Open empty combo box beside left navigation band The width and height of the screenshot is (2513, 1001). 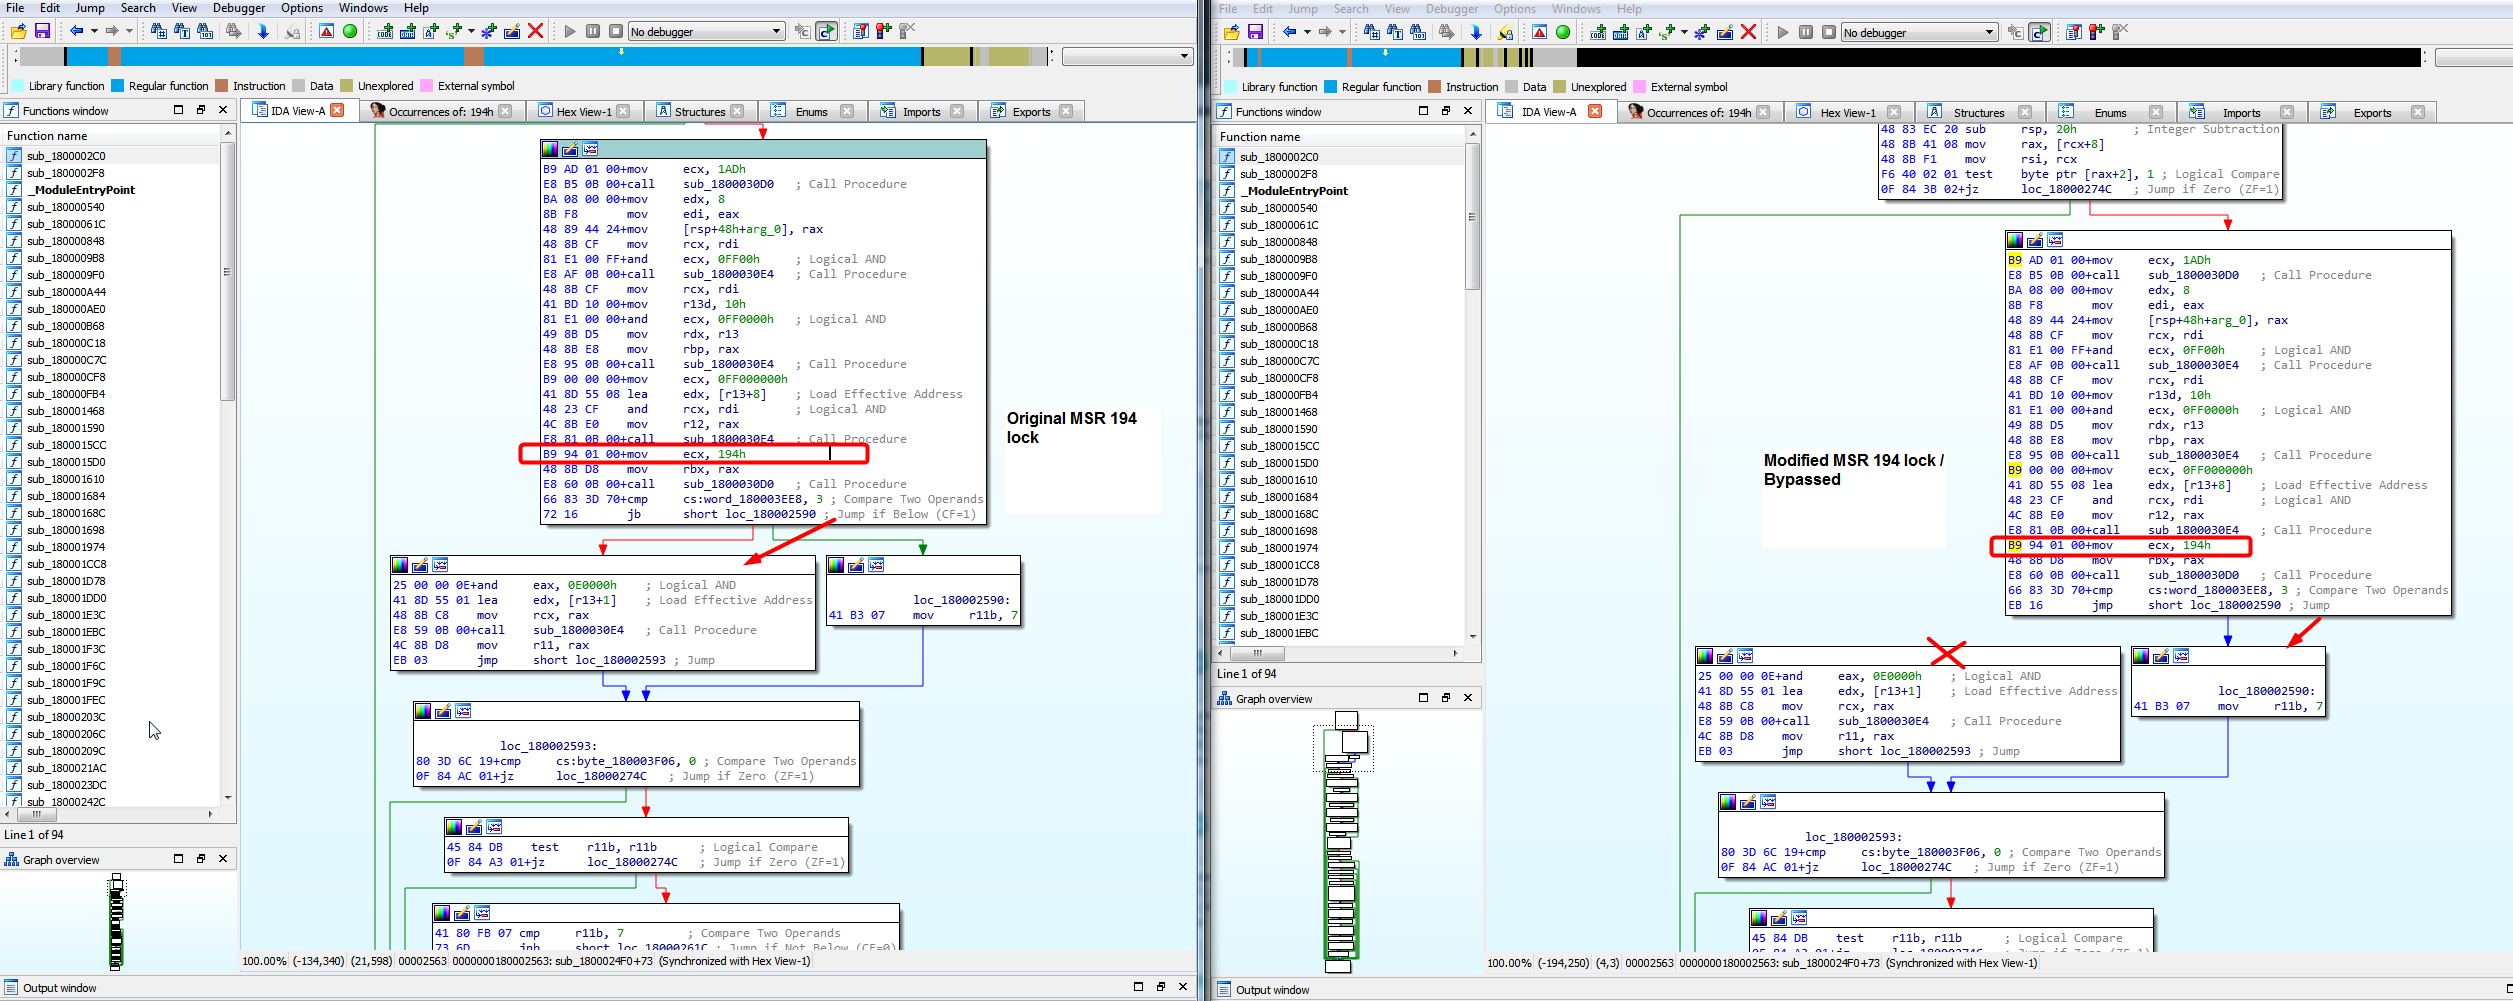(x=1128, y=56)
